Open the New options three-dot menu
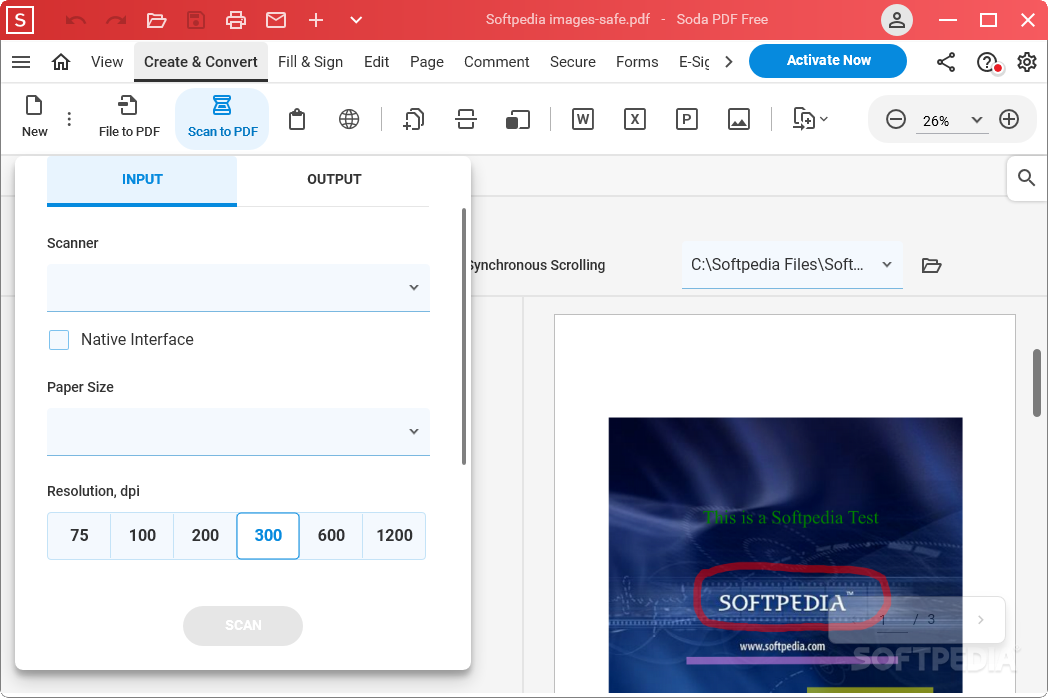The width and height of the screenshot is (1048, 698). [70, 119]
